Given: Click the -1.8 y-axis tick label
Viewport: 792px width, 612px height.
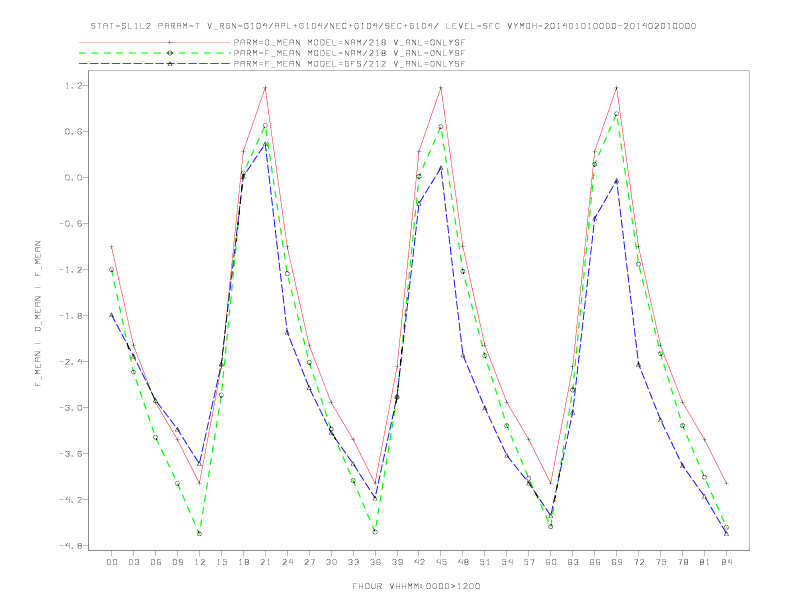Looking at the screenshot, I should coord(71,316).
